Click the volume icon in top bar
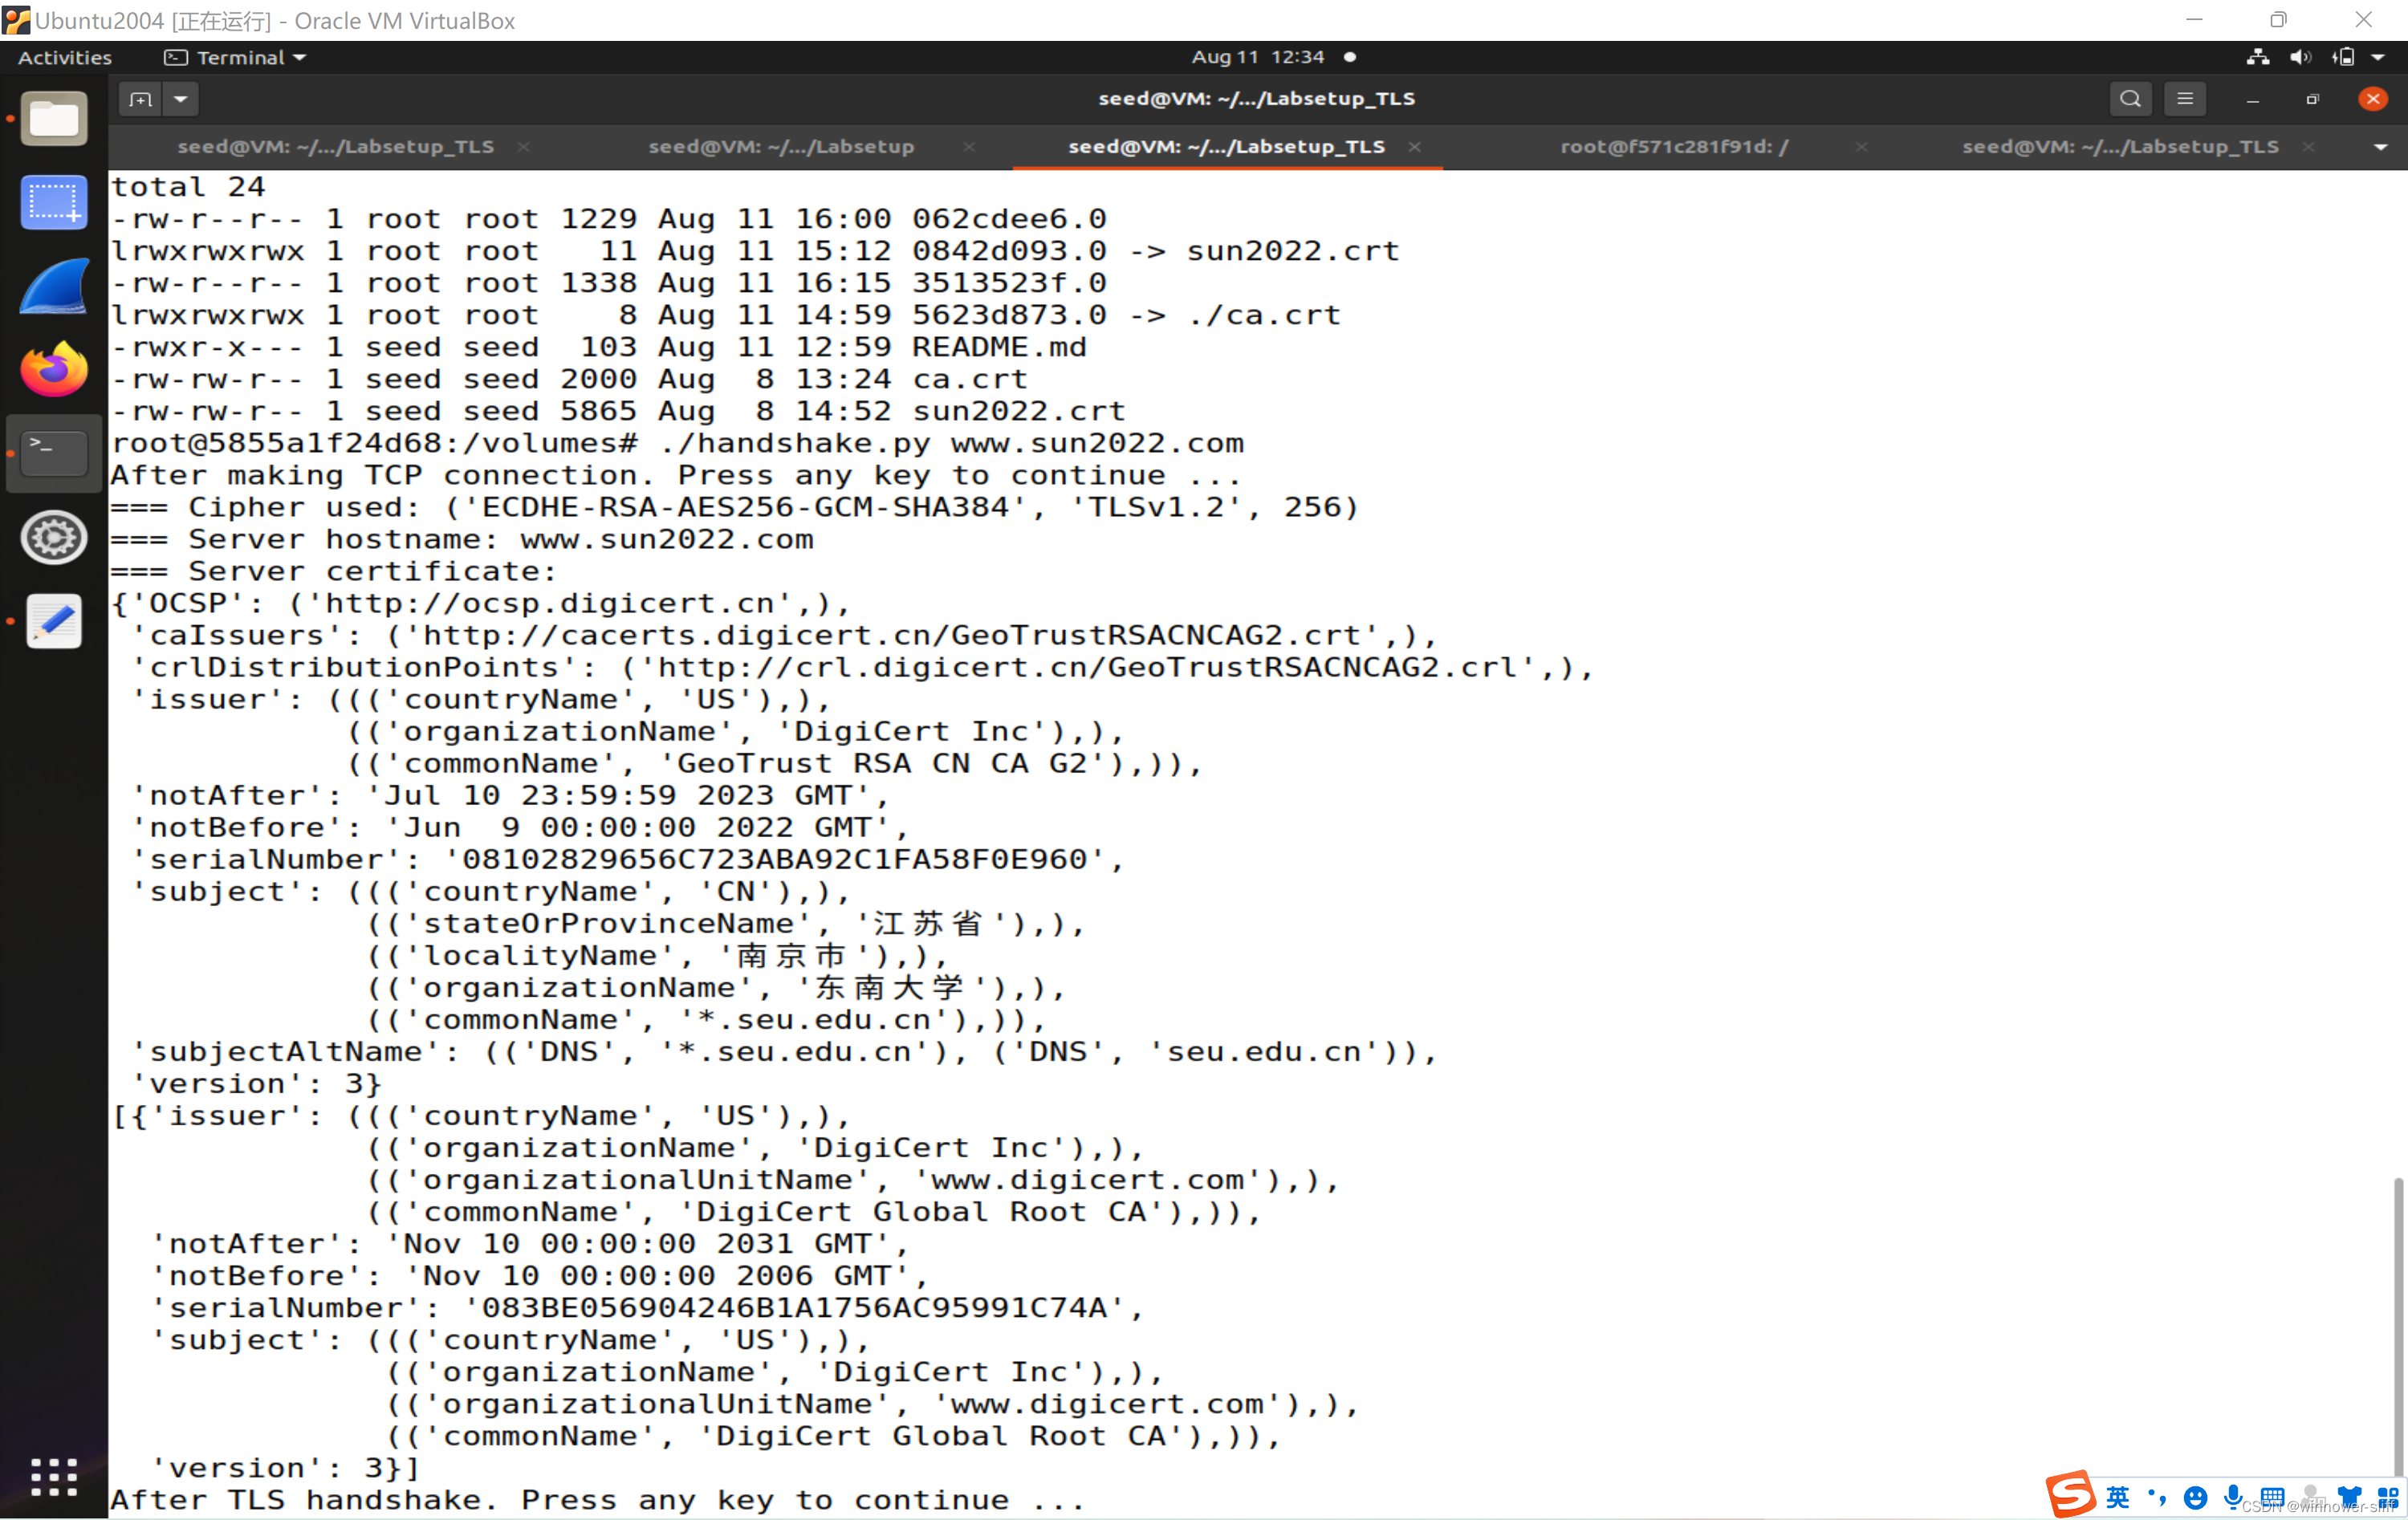2408x1520 pixels. point(2300,57)
